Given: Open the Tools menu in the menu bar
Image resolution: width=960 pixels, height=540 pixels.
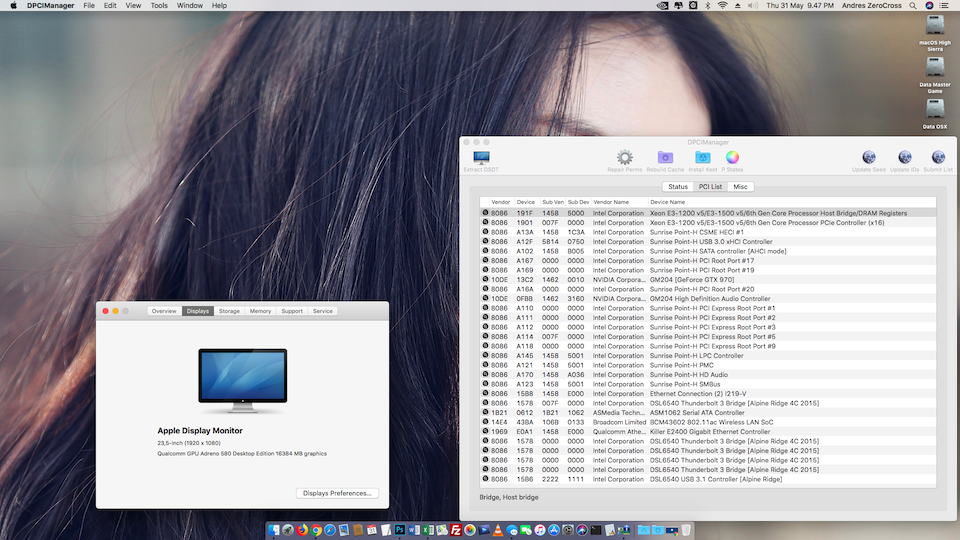Looking at the screenshot, I should pyautogui.click(x=159, y=6).
